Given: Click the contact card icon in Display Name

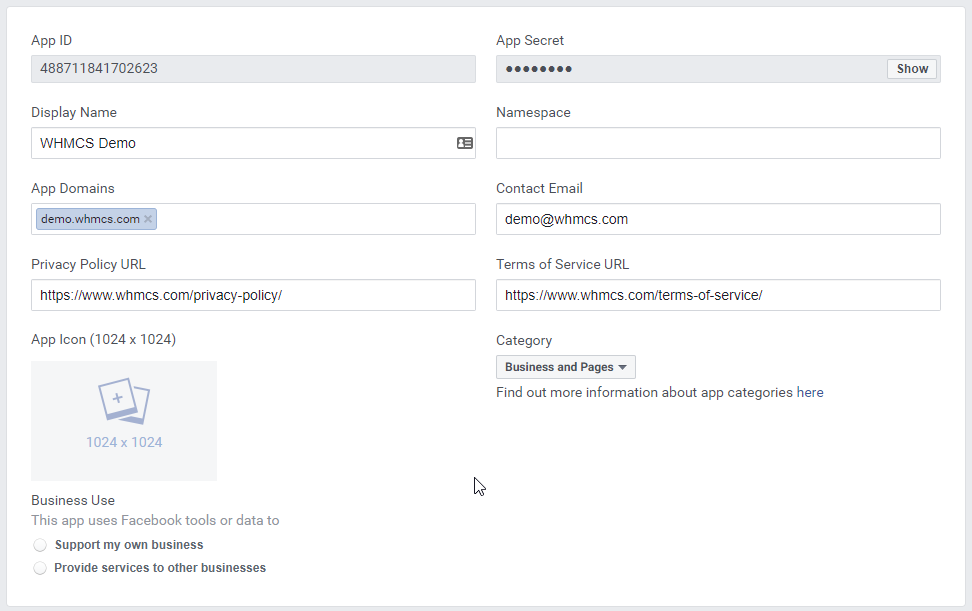Looking at the screenshot, I should click(465, 143).
